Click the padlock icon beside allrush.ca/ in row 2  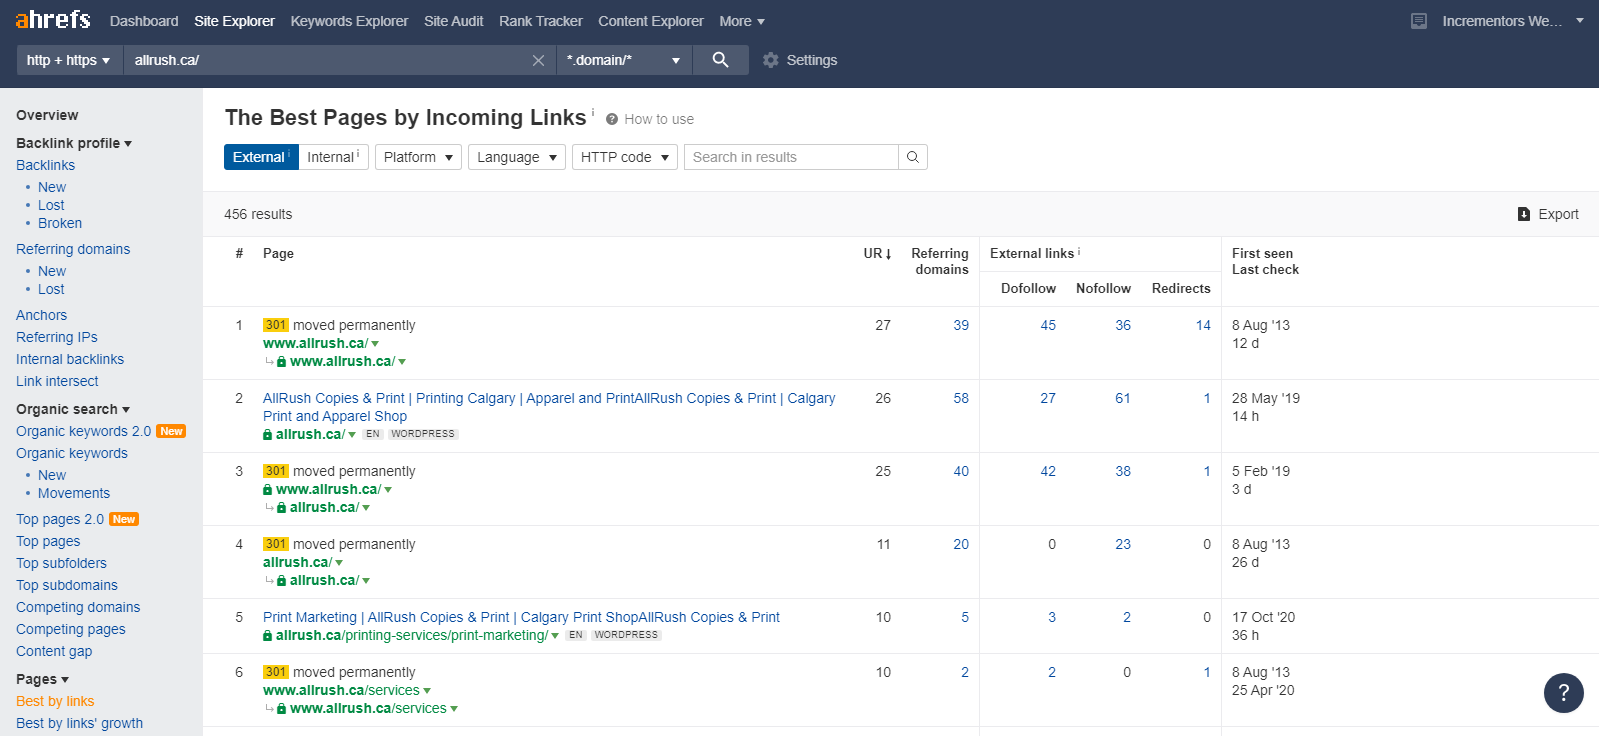267,435
